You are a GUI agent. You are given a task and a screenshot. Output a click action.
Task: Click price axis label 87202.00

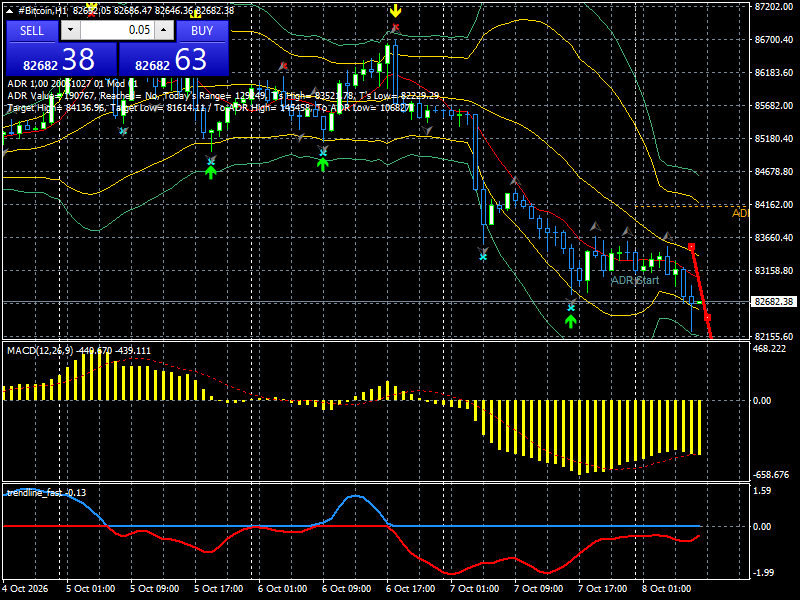[774, 7]
